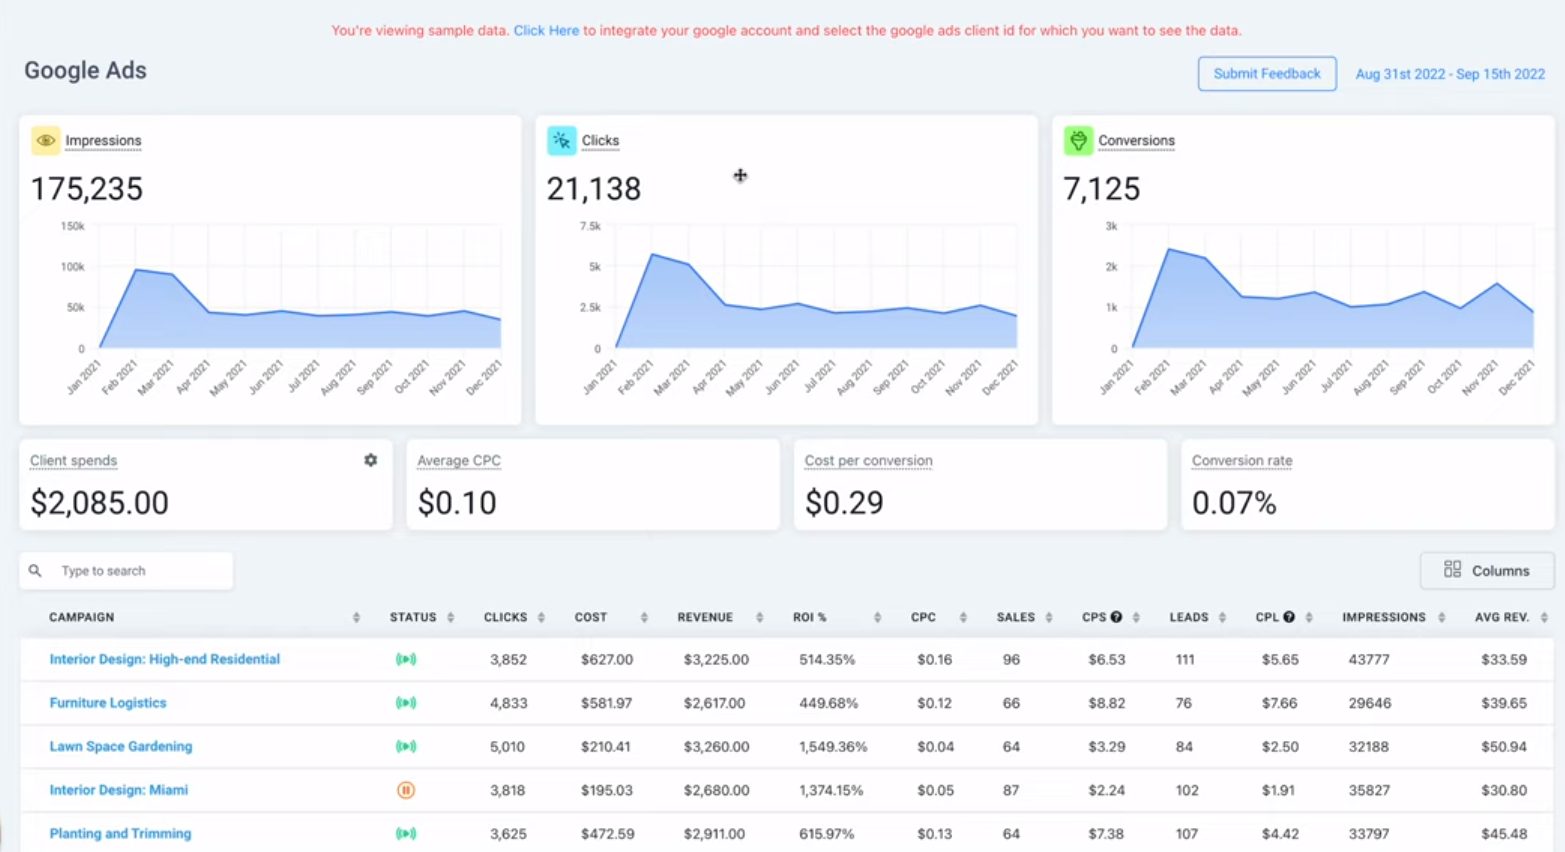The height and width of the screenshot is (852, 1565).
Task: Click the Clicks cursor icon
Action: [x=561, y=141]
